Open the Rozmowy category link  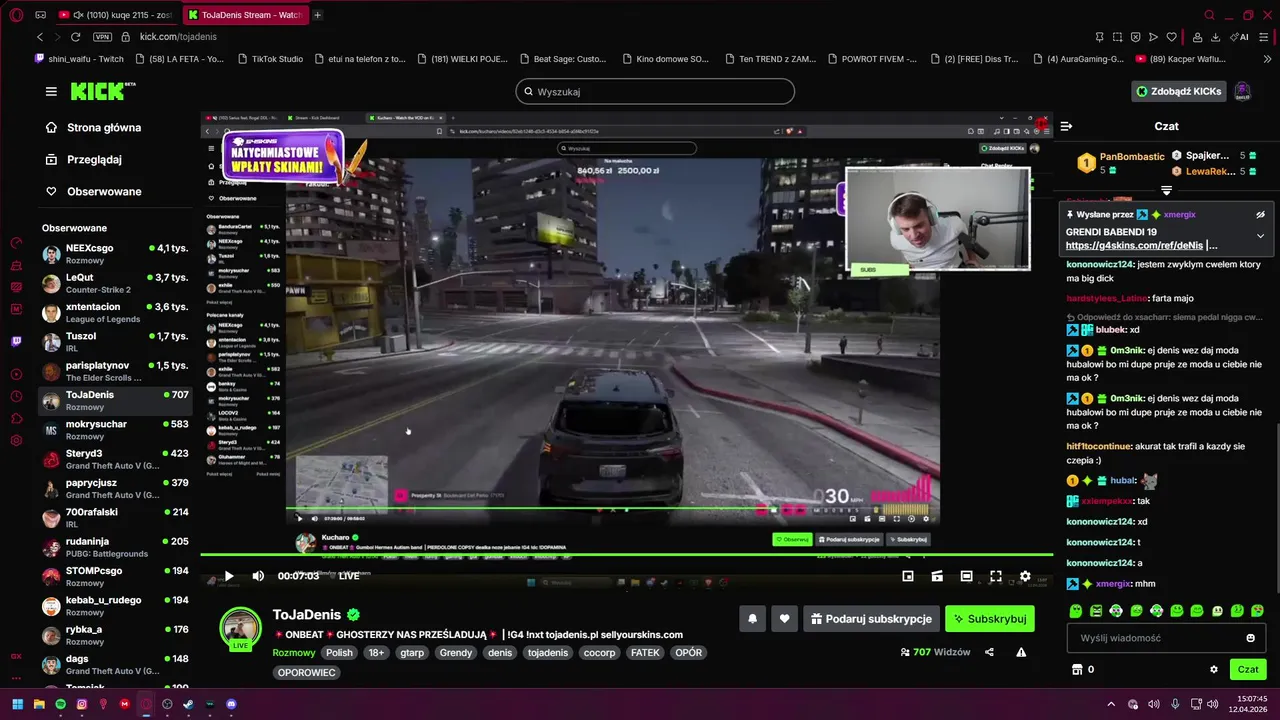294,653
